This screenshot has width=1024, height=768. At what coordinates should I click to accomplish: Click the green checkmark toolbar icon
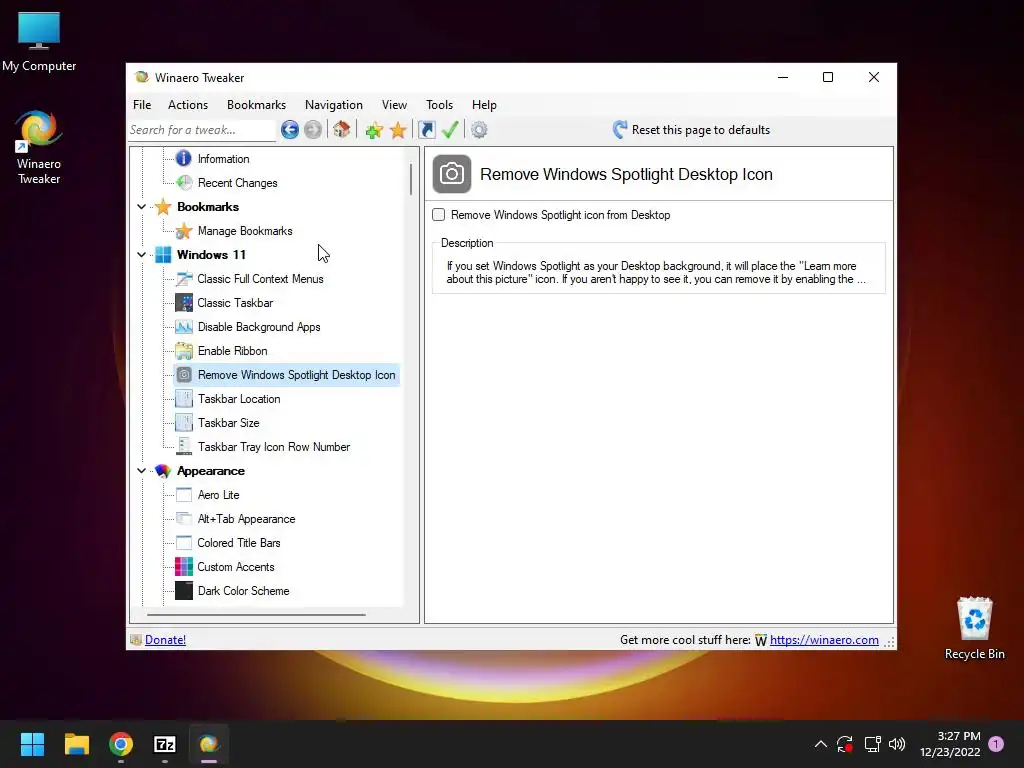(x=450, y=130)
